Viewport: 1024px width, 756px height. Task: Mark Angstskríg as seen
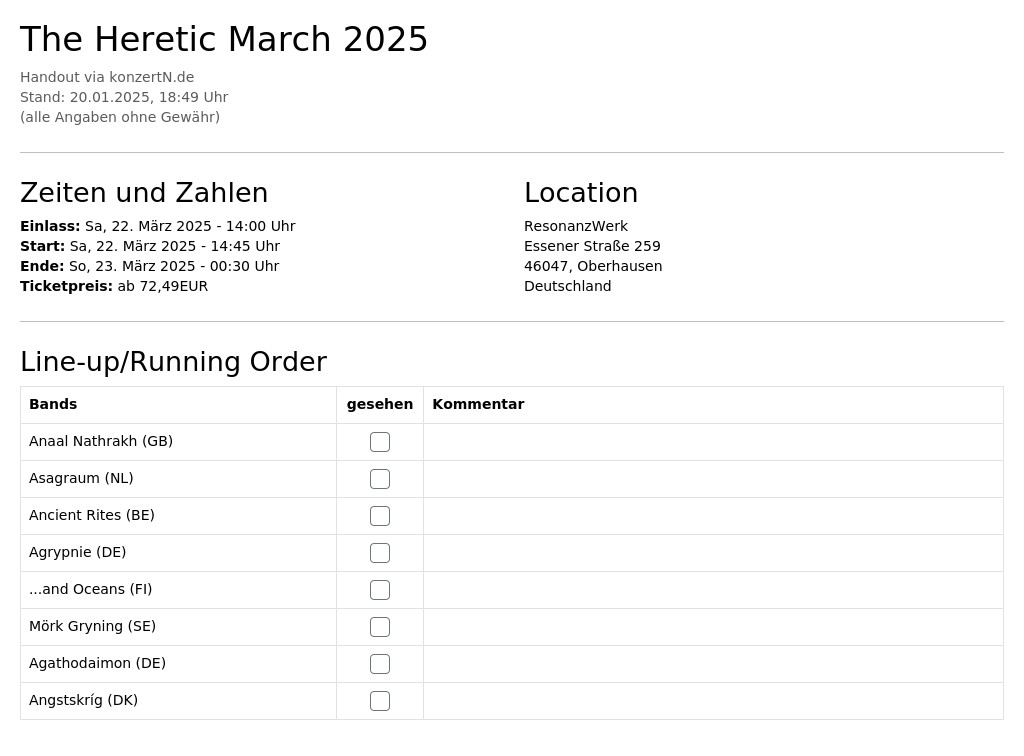coord(379,701)
